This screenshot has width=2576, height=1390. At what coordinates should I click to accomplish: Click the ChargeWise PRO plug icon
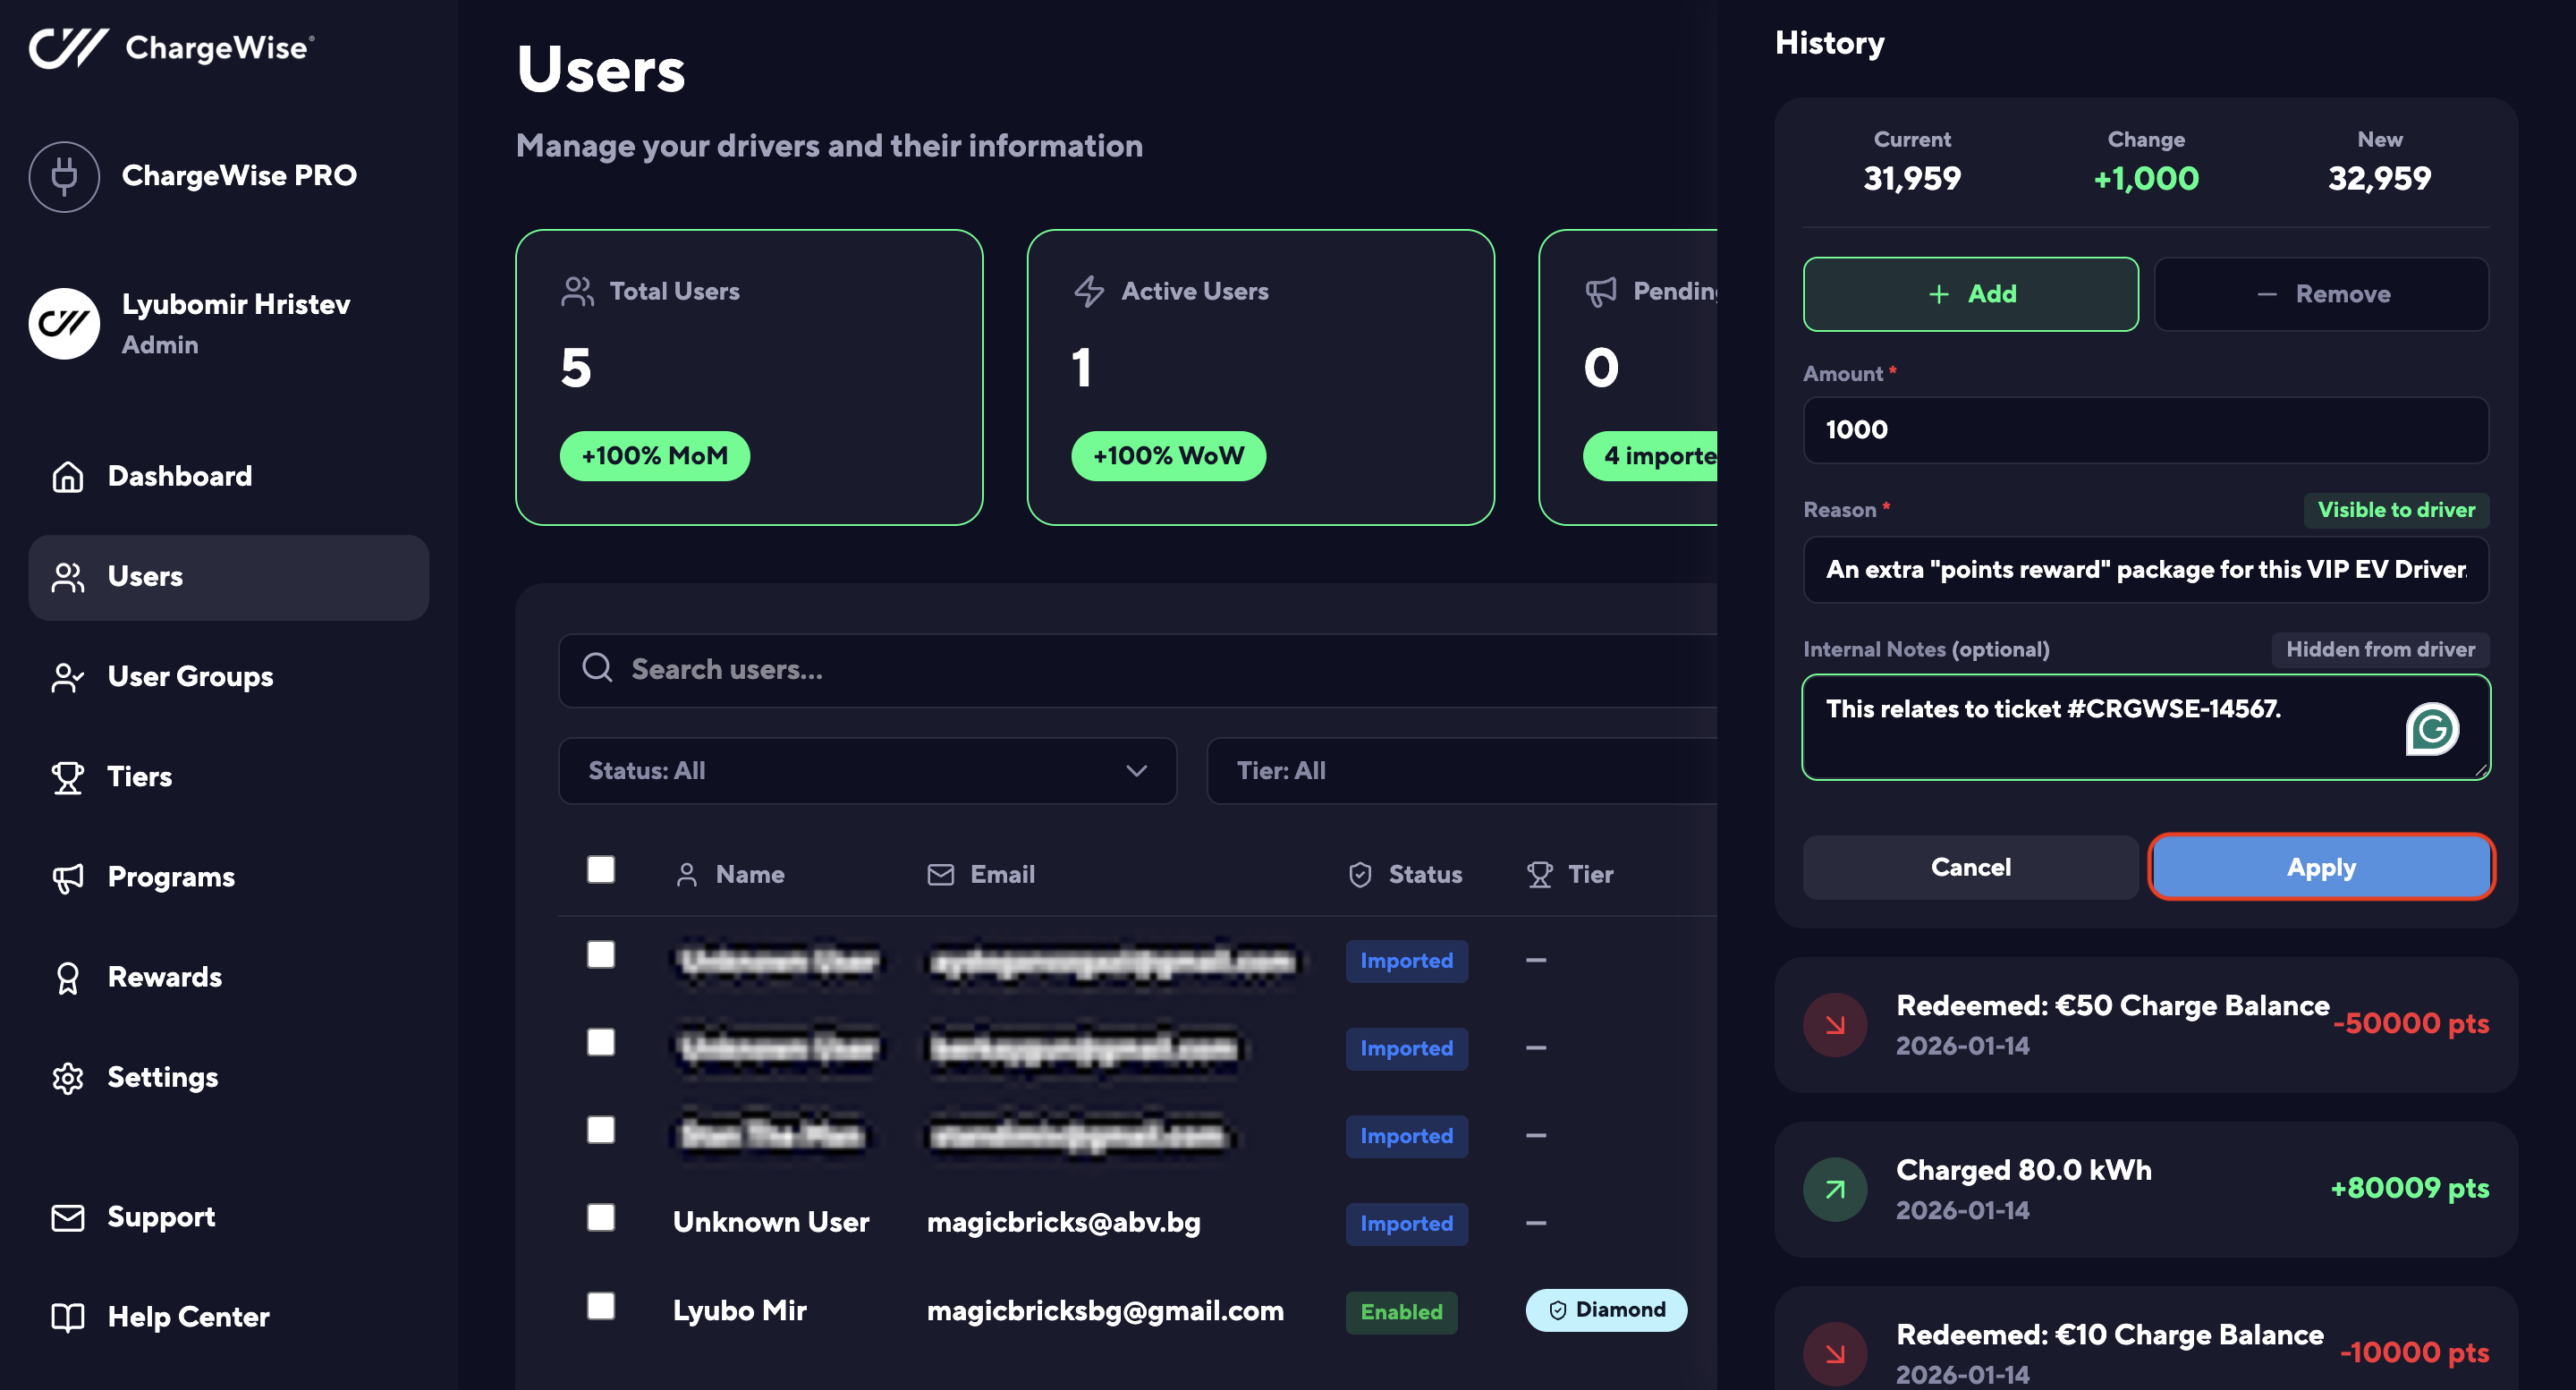pos(64,176)
